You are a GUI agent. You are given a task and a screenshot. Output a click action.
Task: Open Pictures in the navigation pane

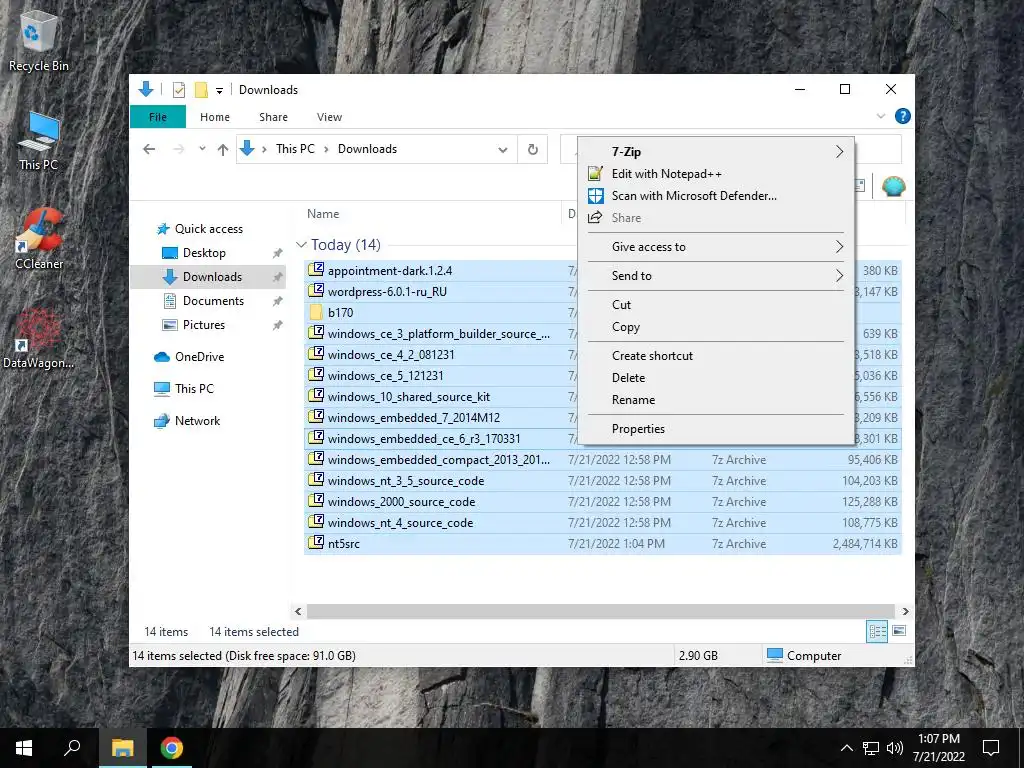[204, 325]
